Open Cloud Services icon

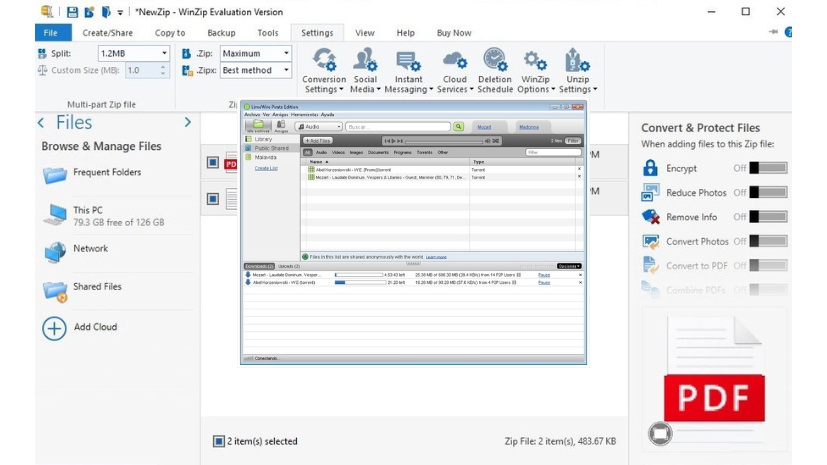click(x=455, y=62)
